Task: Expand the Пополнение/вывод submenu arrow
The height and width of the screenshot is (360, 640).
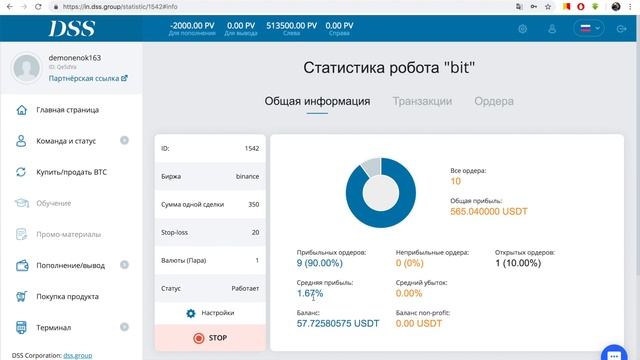Action: click(x=124, y=265)
